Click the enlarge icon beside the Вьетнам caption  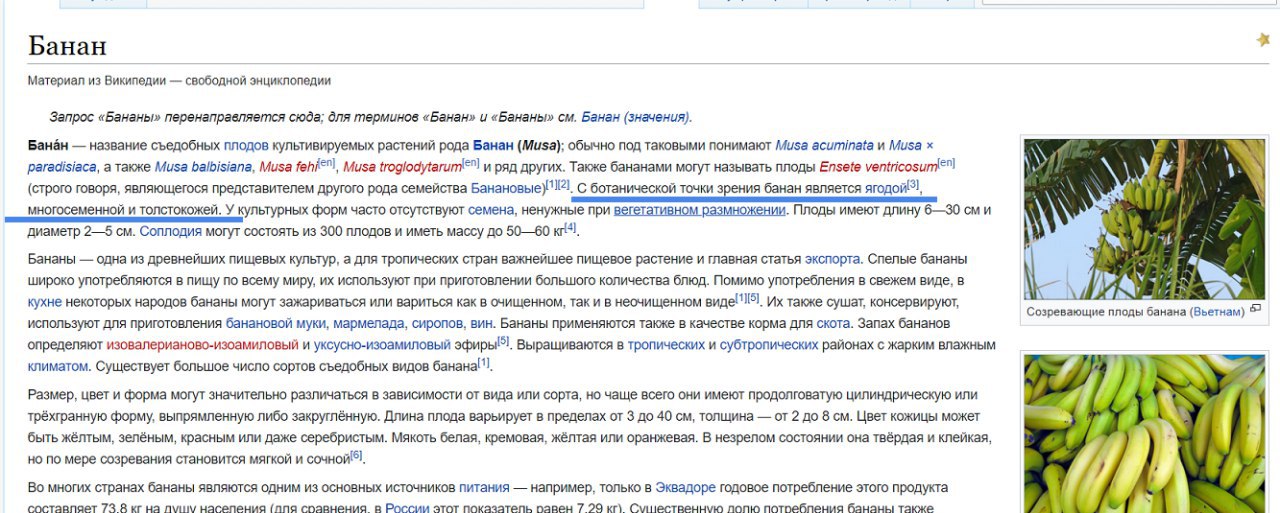(1255, 309)
